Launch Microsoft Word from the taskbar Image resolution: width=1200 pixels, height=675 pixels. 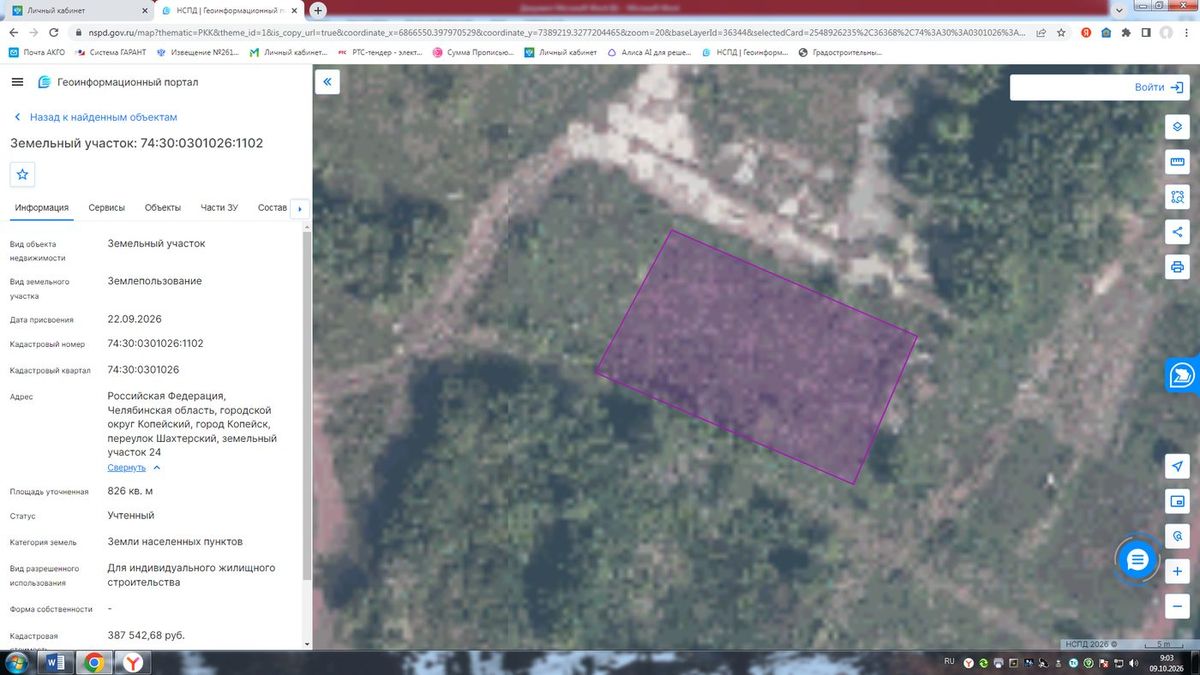pyautogui.click(x=56, y=662)
